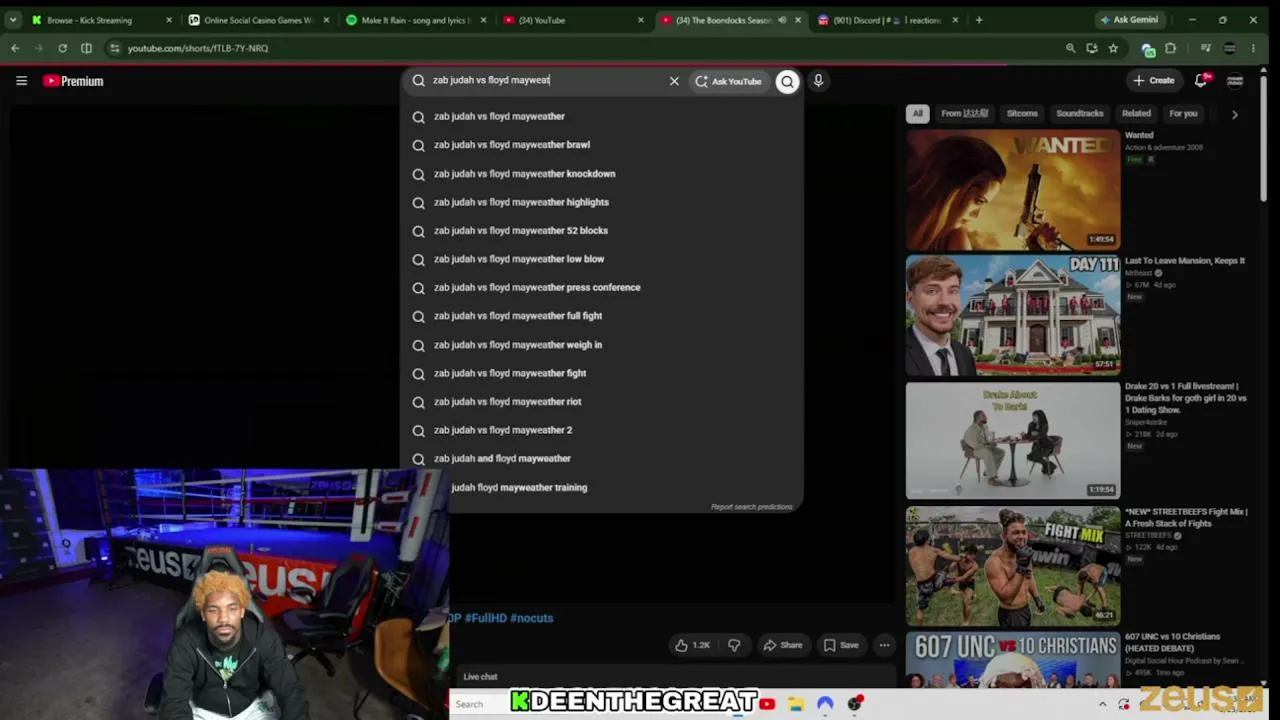Viewport: 1280px width, 720px height.
Task: Start voice search with microphone icon
Action: pyautogui.click(x=818, y=81)
